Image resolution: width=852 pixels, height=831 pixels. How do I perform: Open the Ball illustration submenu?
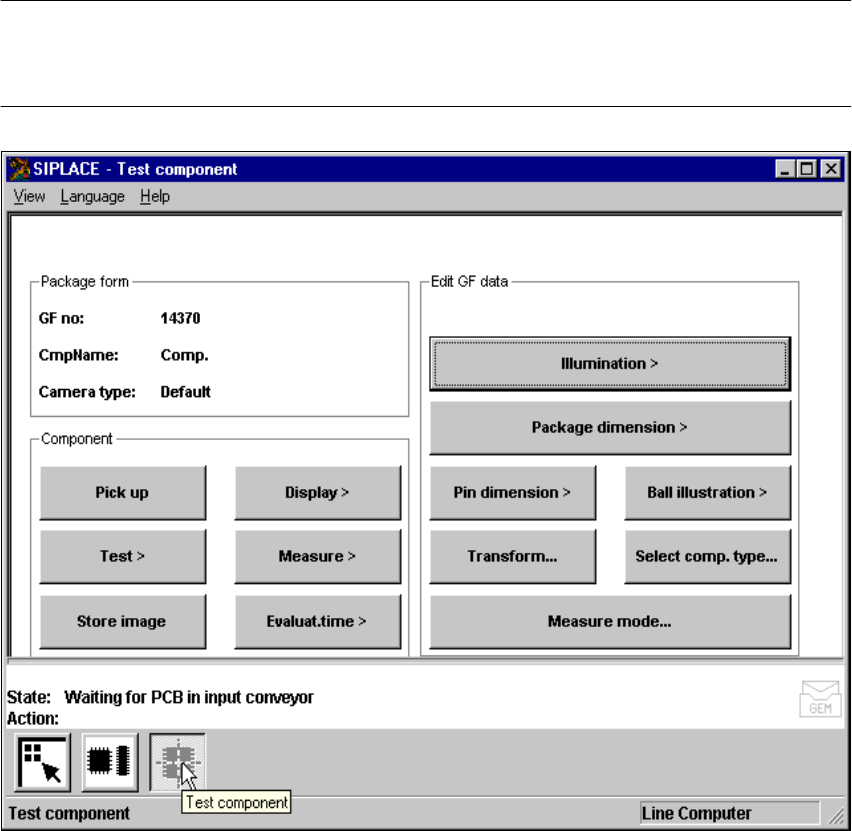click(x=707, y=492)
